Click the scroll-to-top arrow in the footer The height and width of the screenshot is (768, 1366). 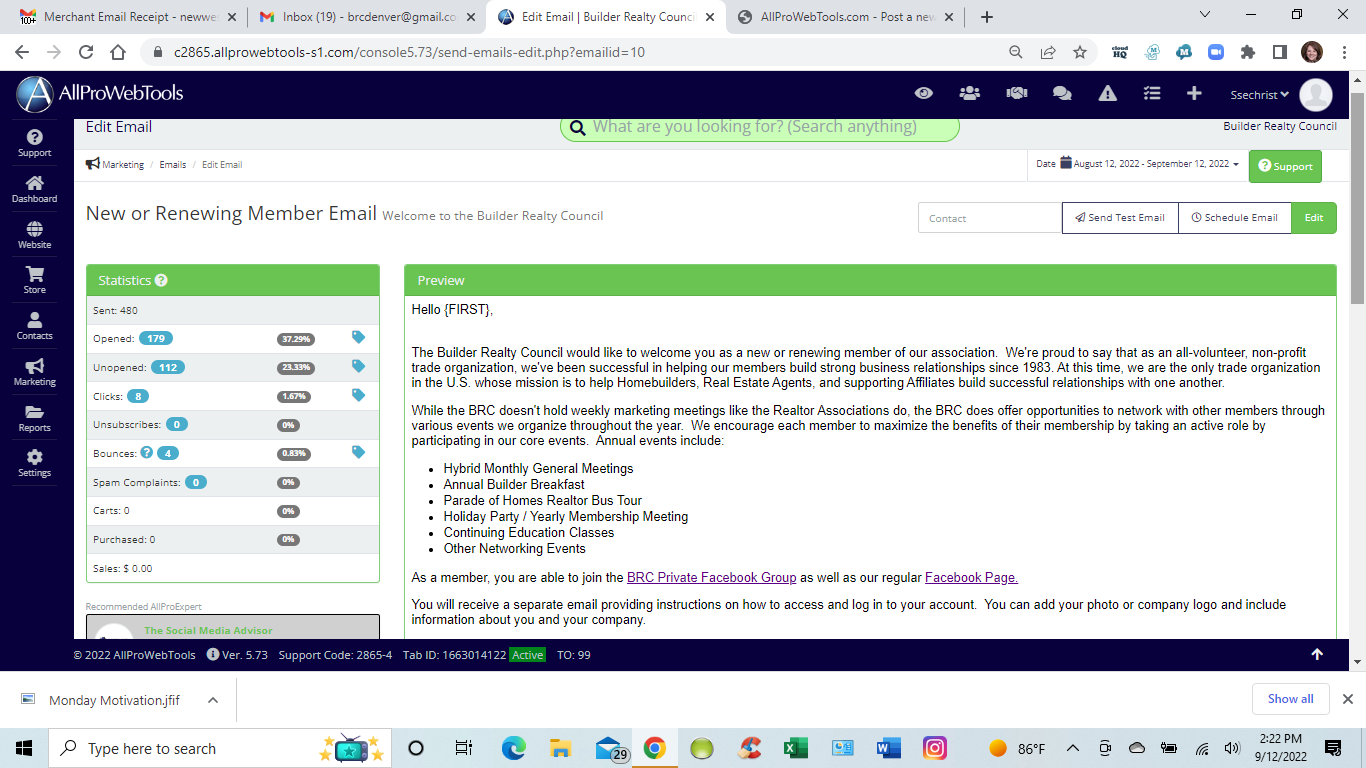(1317, 654)
